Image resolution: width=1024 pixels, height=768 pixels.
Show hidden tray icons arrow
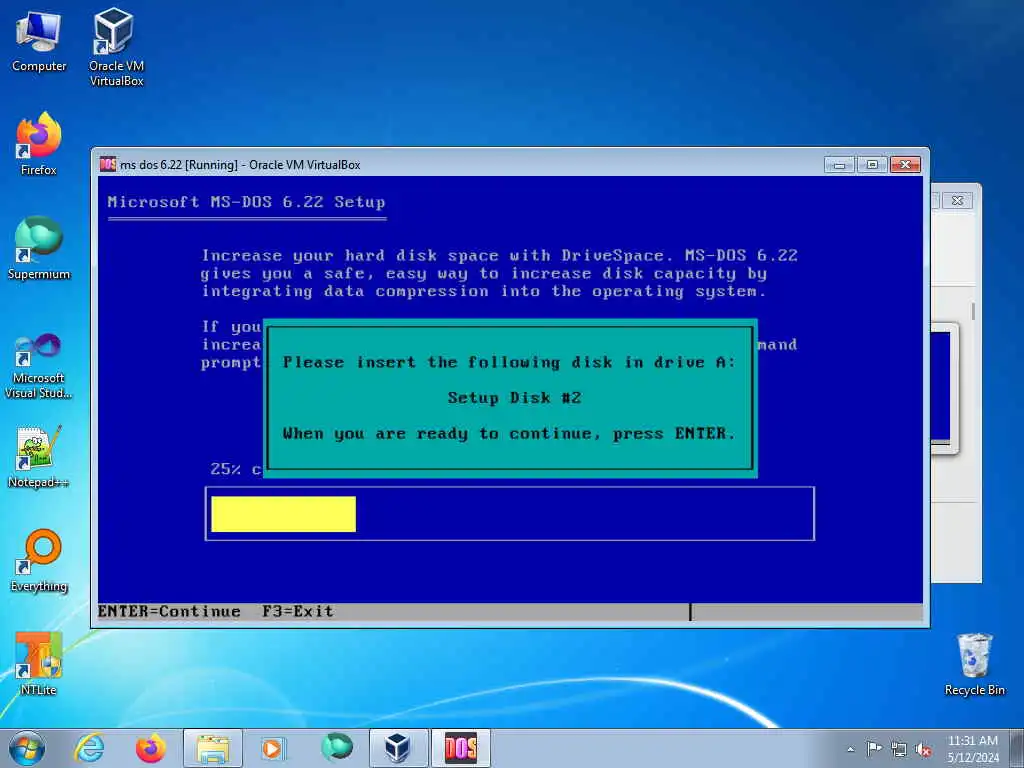tap(850, 750)
